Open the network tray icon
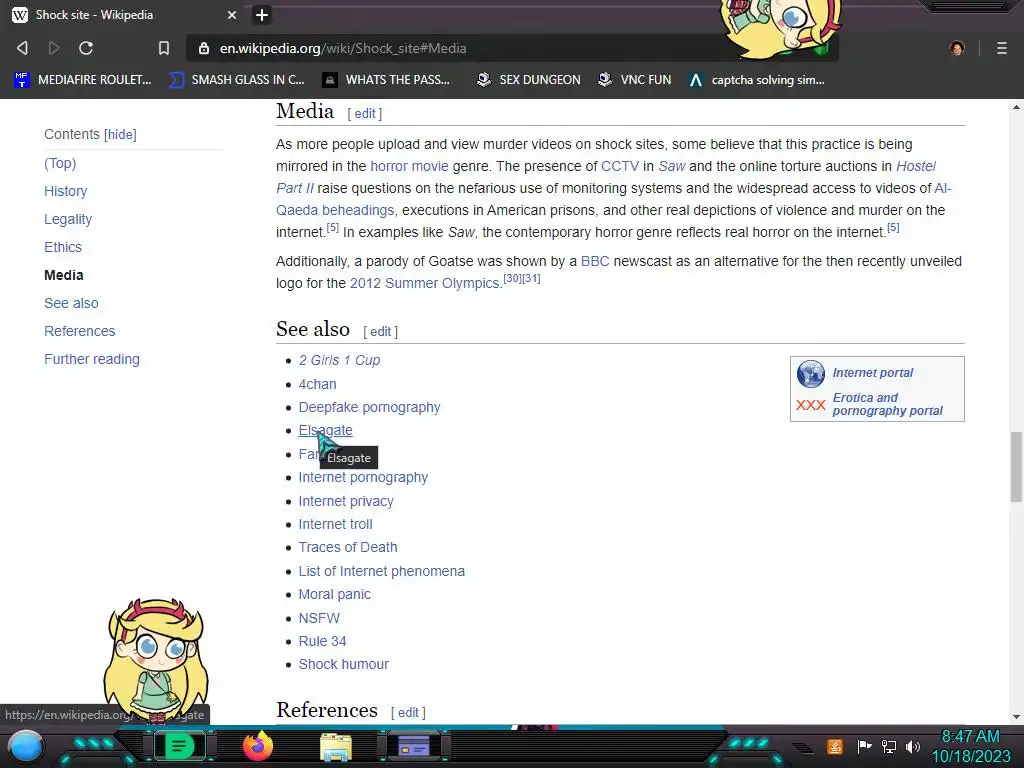Image resolution: width=1024 pixels, height=768 pixels. tap(889, 746)
